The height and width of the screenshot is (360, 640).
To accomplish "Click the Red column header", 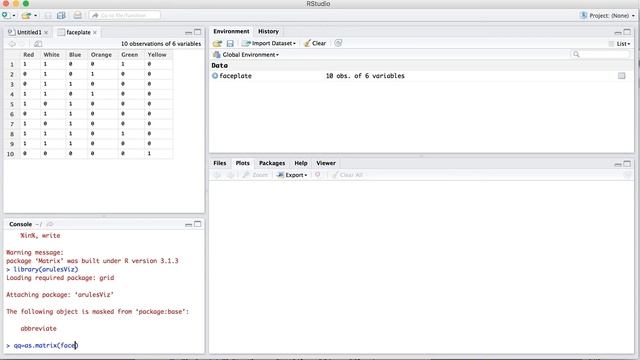I will pos(29,55).
